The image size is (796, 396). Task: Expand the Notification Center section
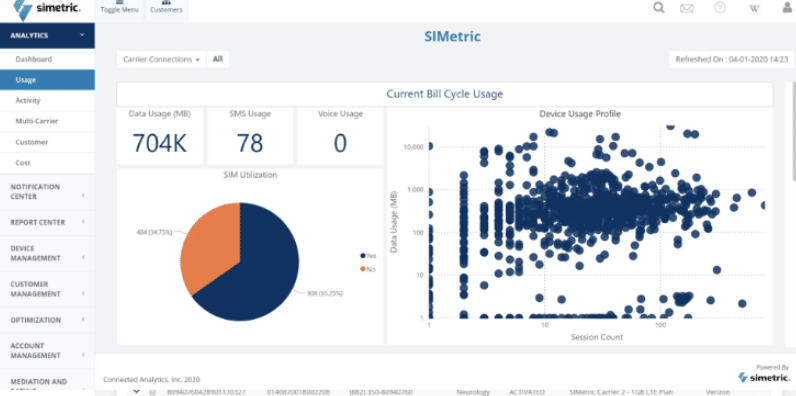coord(47,191)
